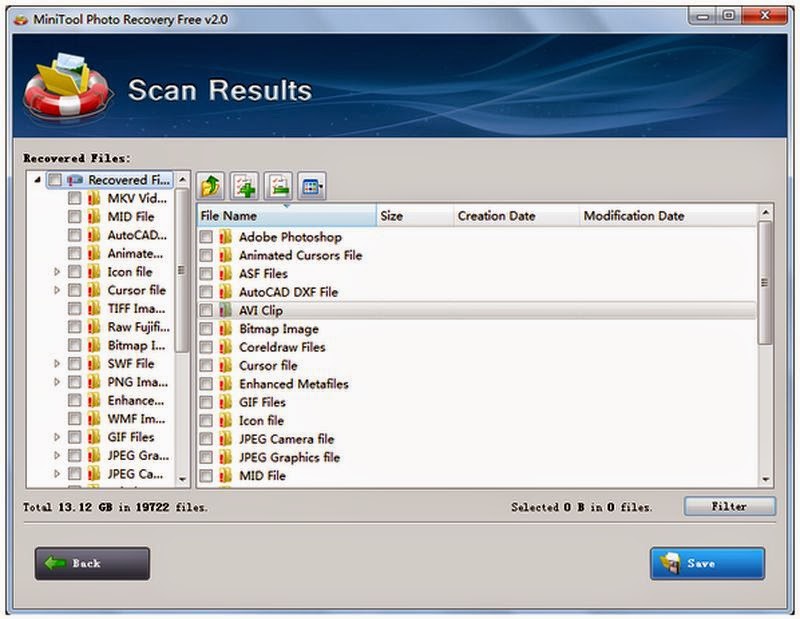Tick the AutoCAD... checkbox in tree
This screenshot has width=800, height=619.
(x=74, y=235)
